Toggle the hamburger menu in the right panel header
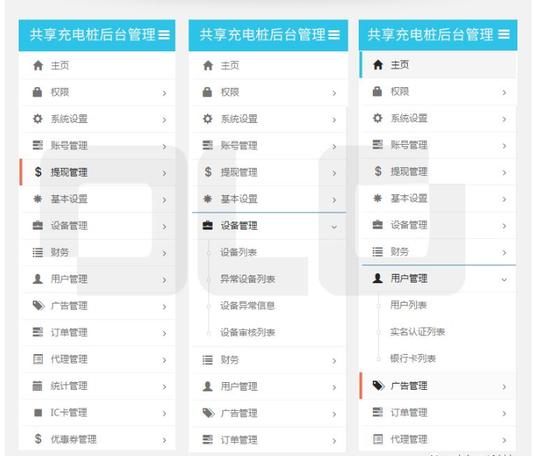Screen dimensions: 540x456 tap(504, 34)
